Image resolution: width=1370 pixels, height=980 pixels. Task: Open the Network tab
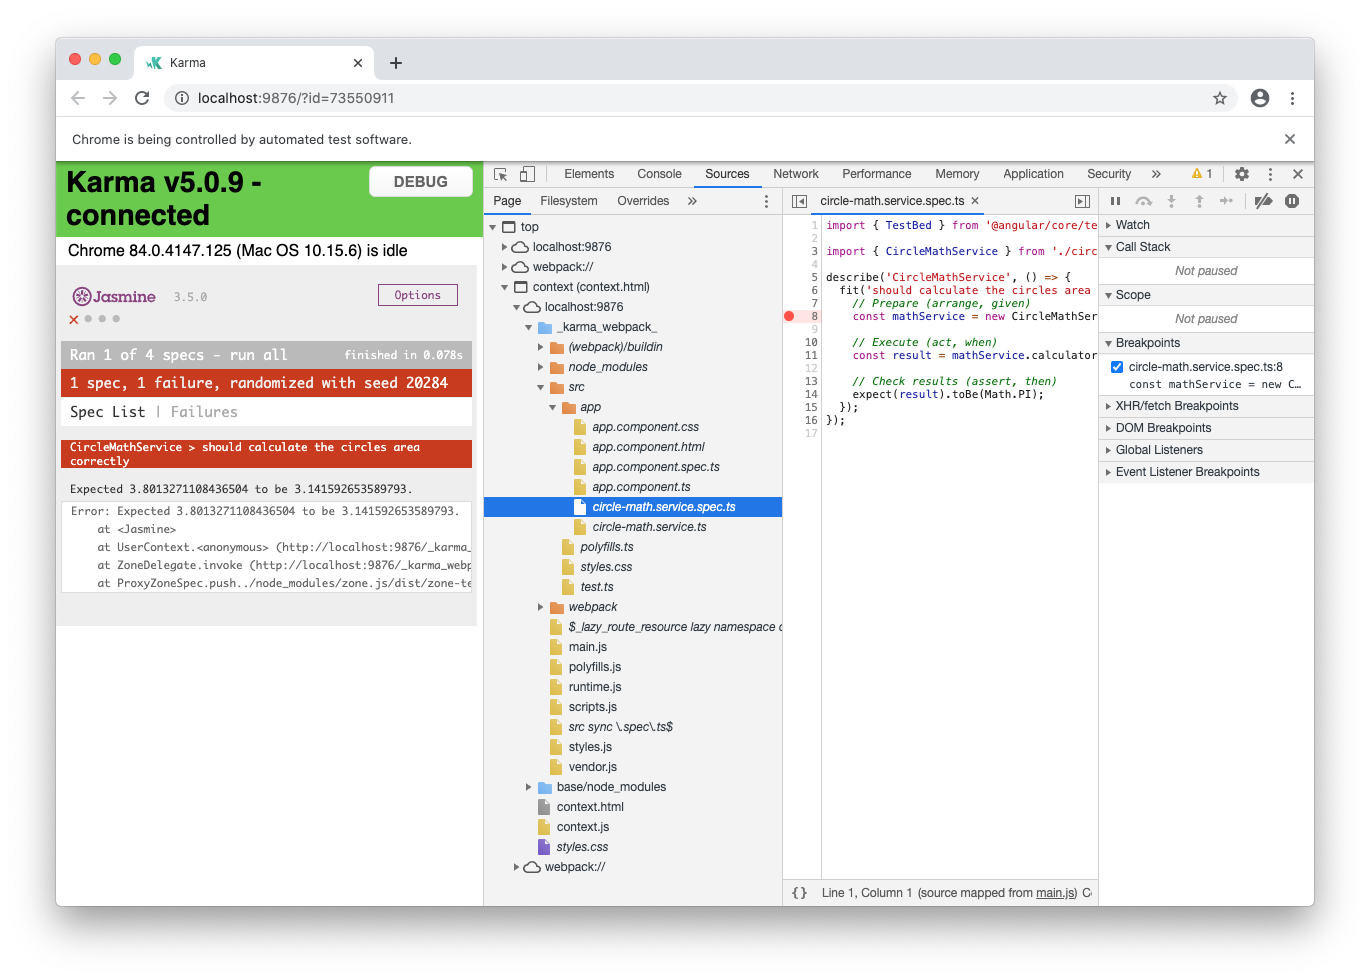[796, 174]
